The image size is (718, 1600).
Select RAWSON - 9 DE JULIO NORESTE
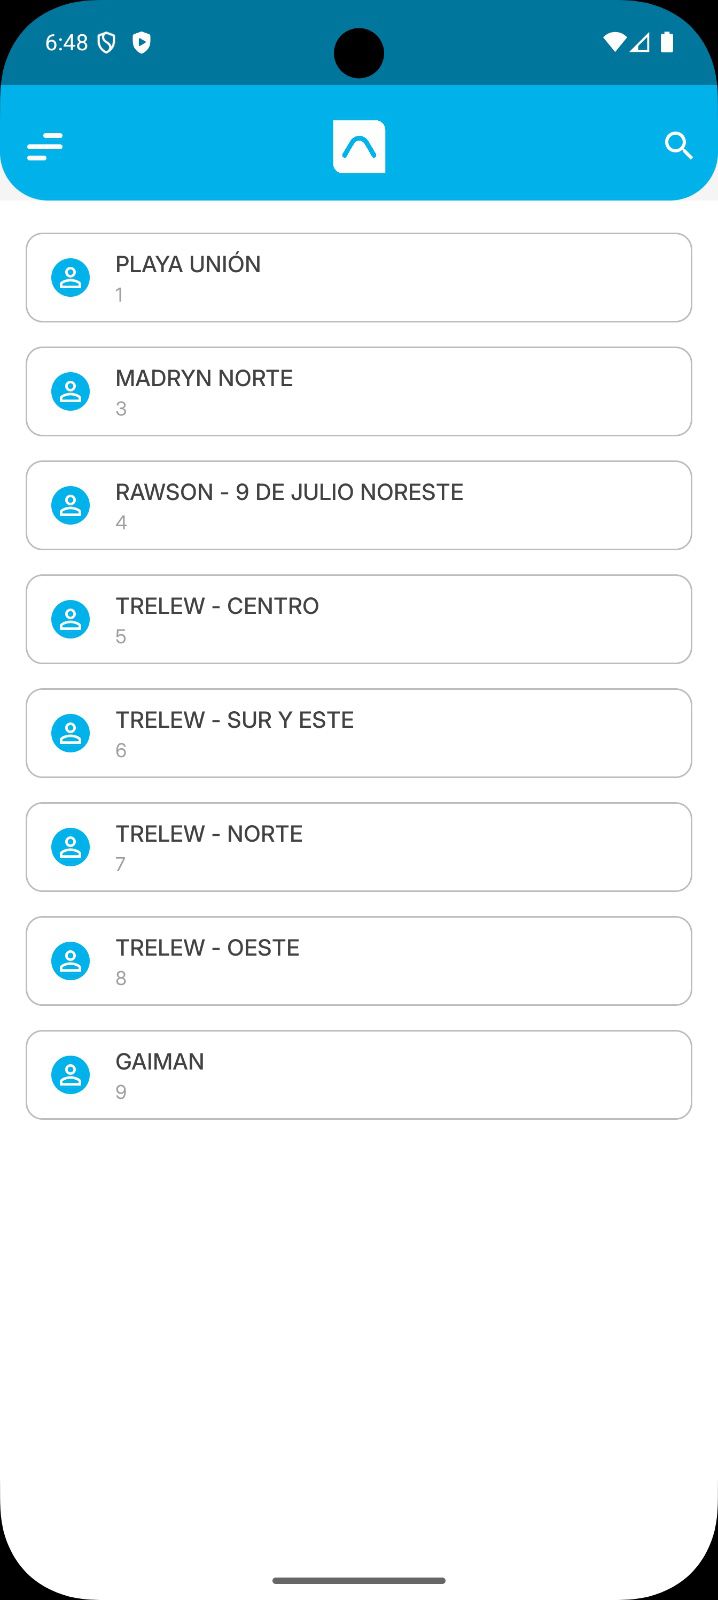coord(358,506)
